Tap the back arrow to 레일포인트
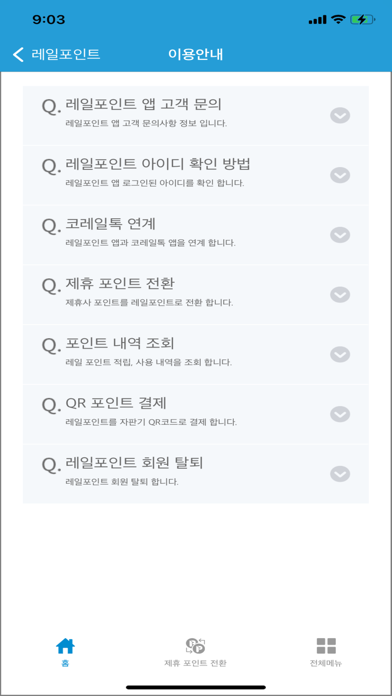This screenshot has height=696, width=392. pyautogui.click(x=18, y=55)
